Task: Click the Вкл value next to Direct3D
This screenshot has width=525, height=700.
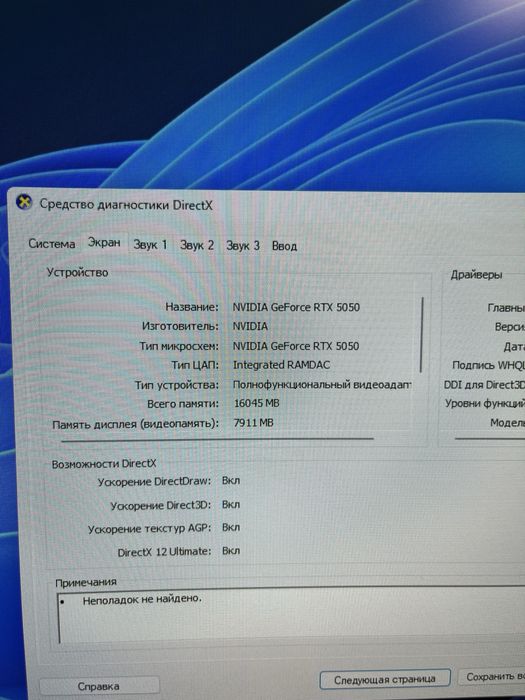Action: click(x=231, y=504)
